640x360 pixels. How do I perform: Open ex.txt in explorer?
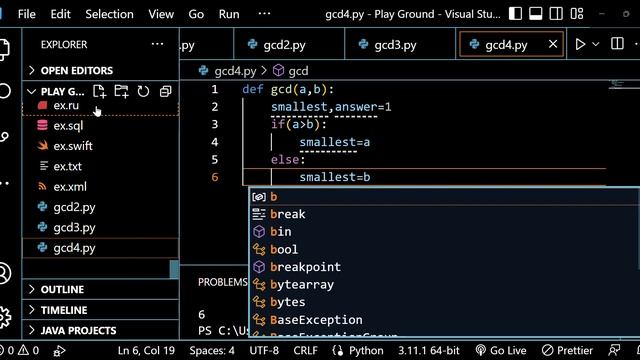pos(101,166)
